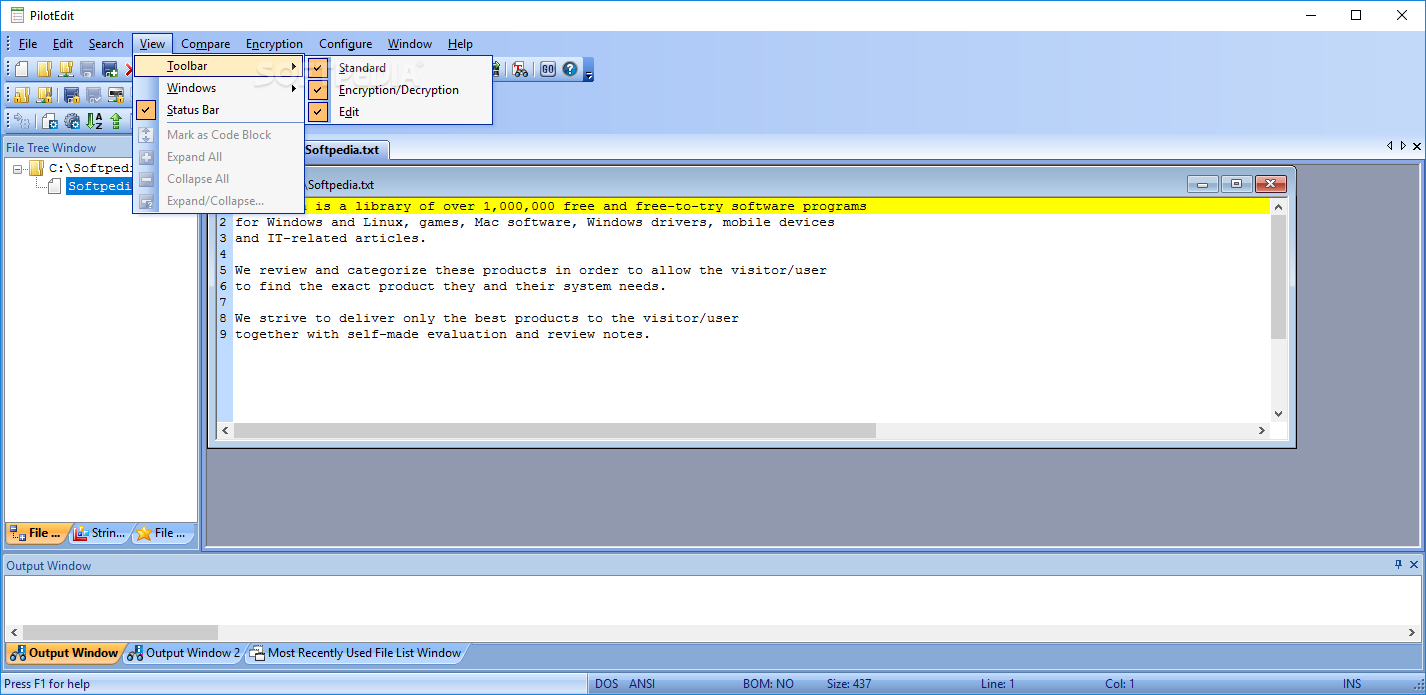Click the editor horizontal scrollbar thumb

554,430
